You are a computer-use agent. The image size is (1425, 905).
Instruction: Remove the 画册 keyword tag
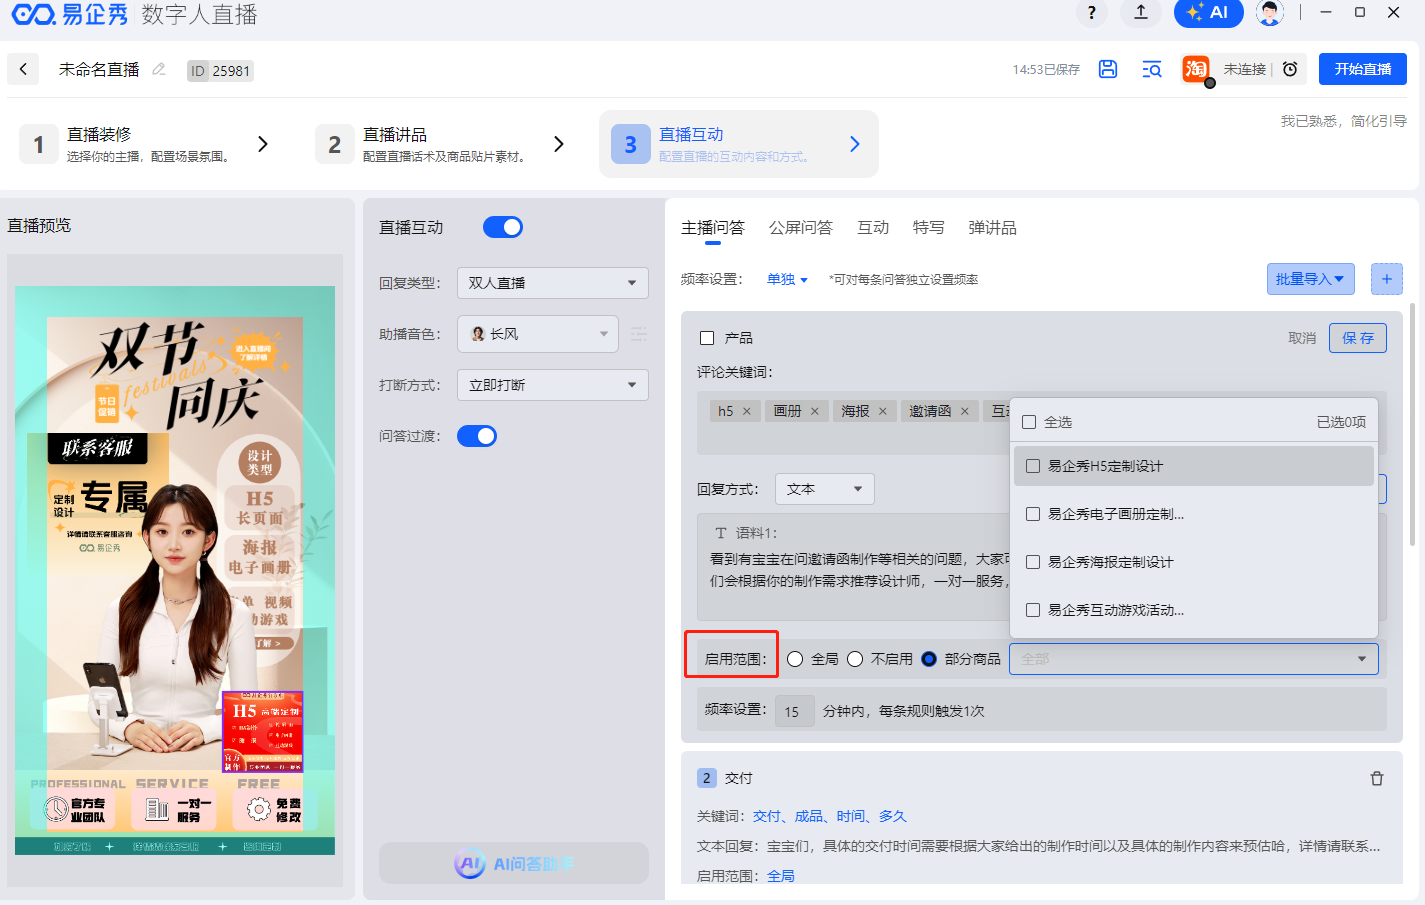[x=814, y=411]
